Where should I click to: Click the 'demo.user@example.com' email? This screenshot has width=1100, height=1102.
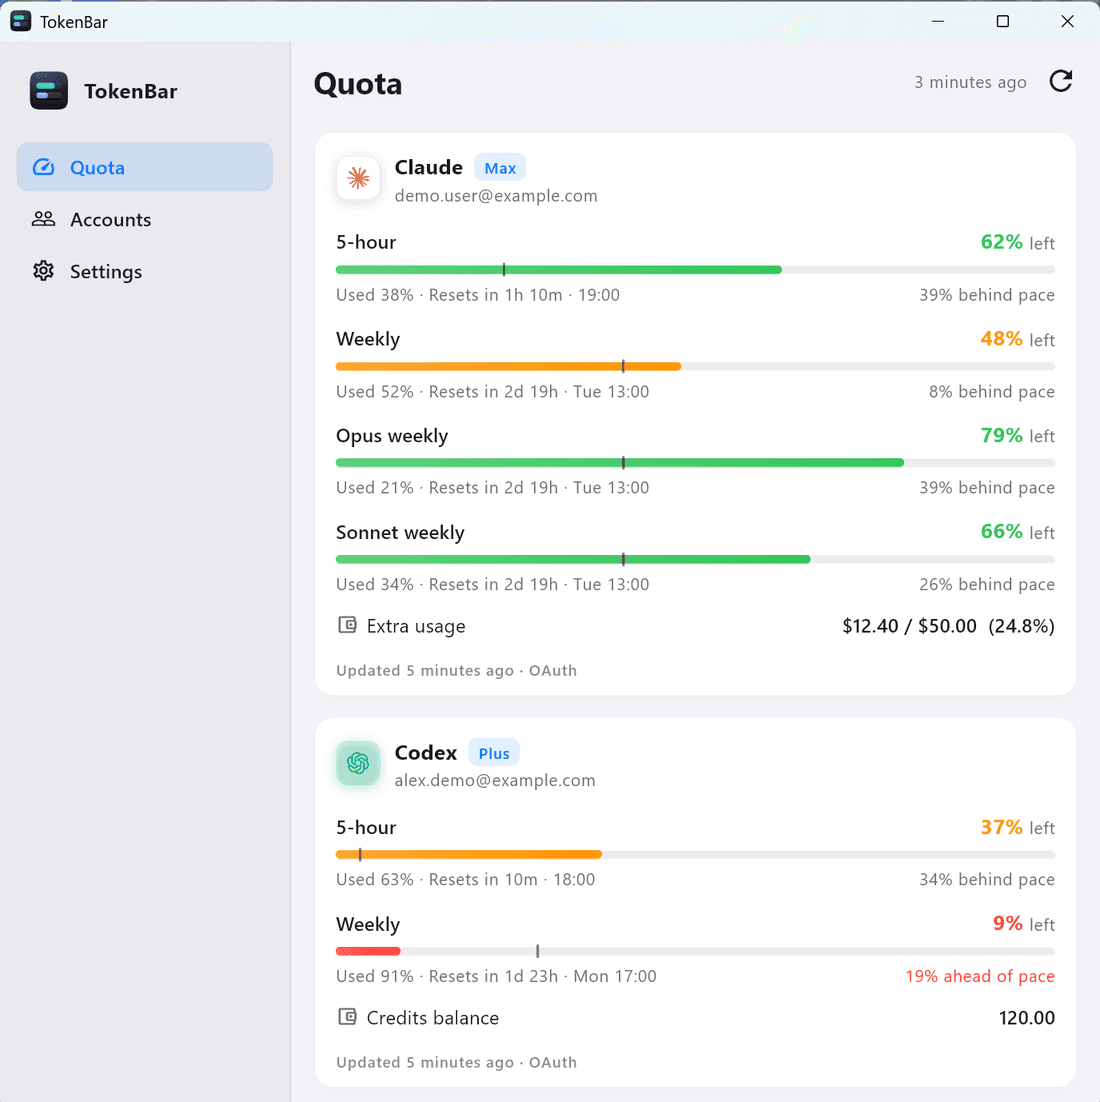pyautogui.click(x=496, y=195)
